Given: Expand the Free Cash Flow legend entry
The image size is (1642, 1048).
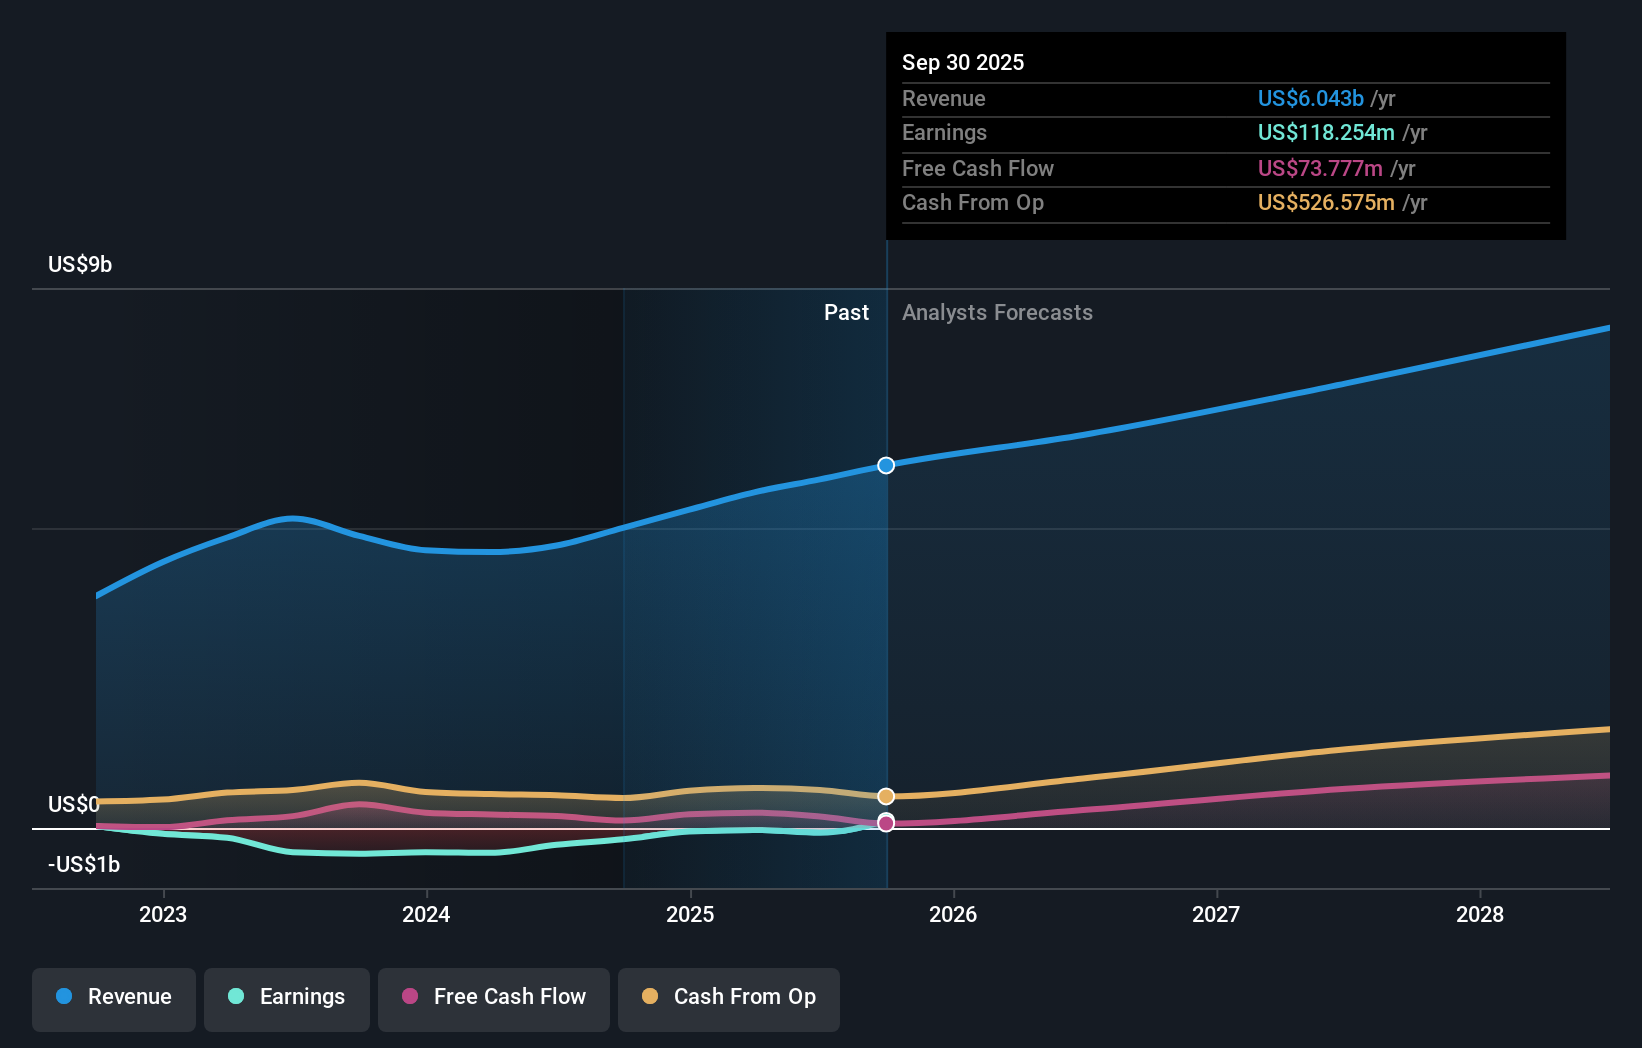Looking at the screenshot, I should tap(493, 997).
